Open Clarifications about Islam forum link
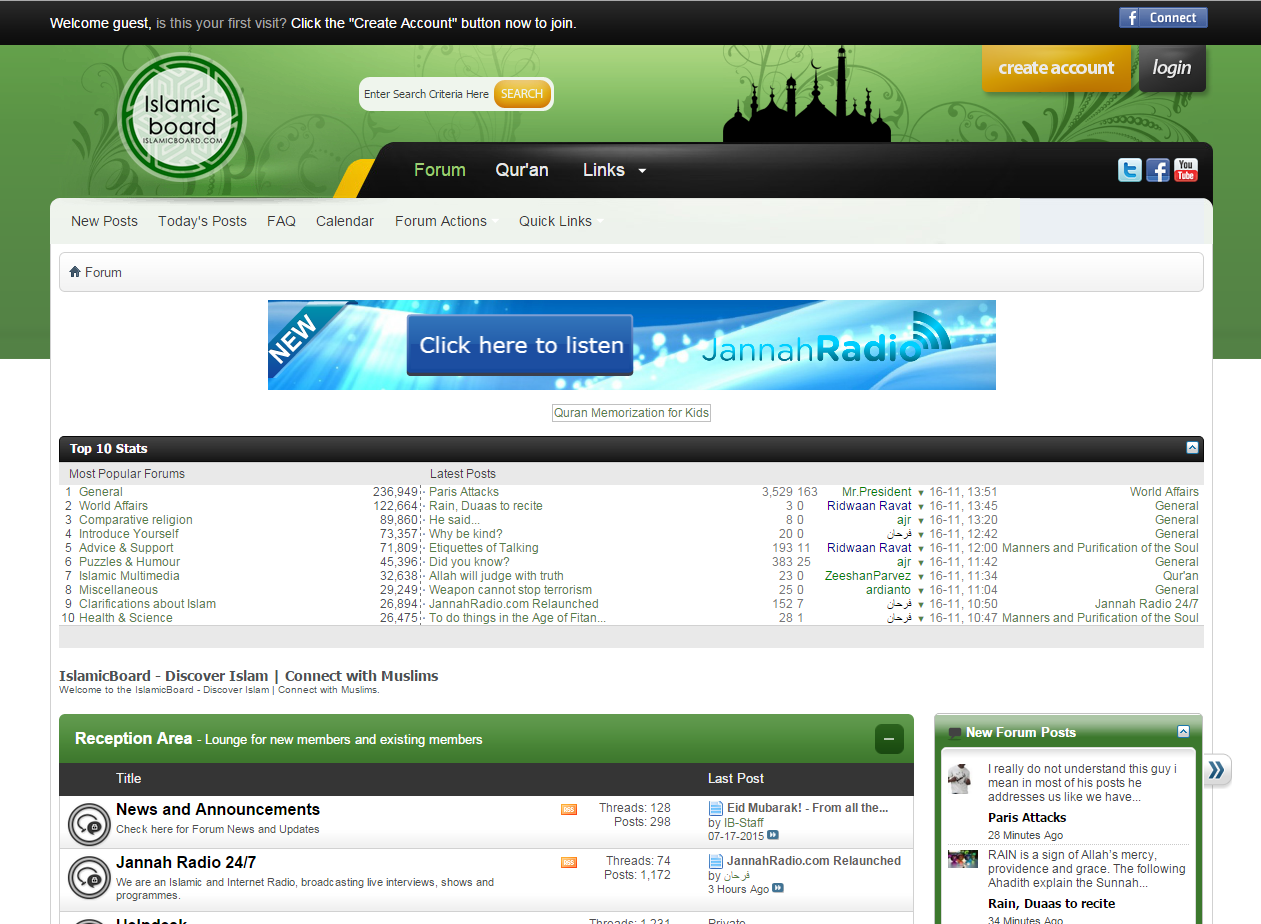 pos(148,604)
